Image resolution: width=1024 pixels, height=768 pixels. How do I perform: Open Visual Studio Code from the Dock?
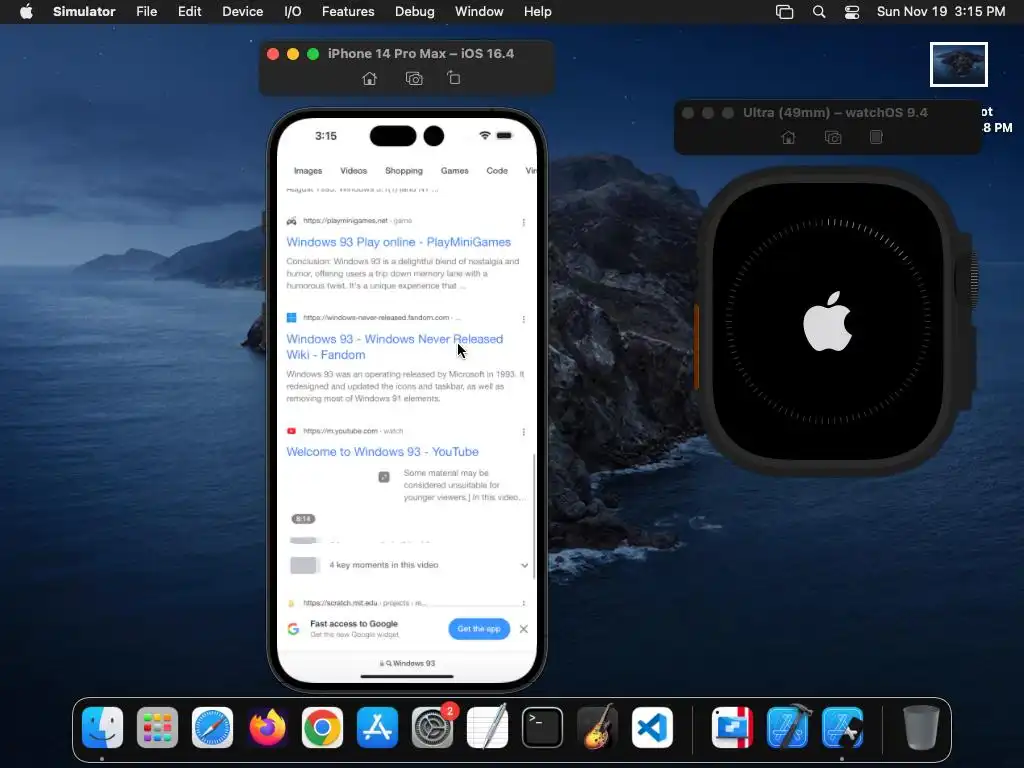tap(652, 727)
